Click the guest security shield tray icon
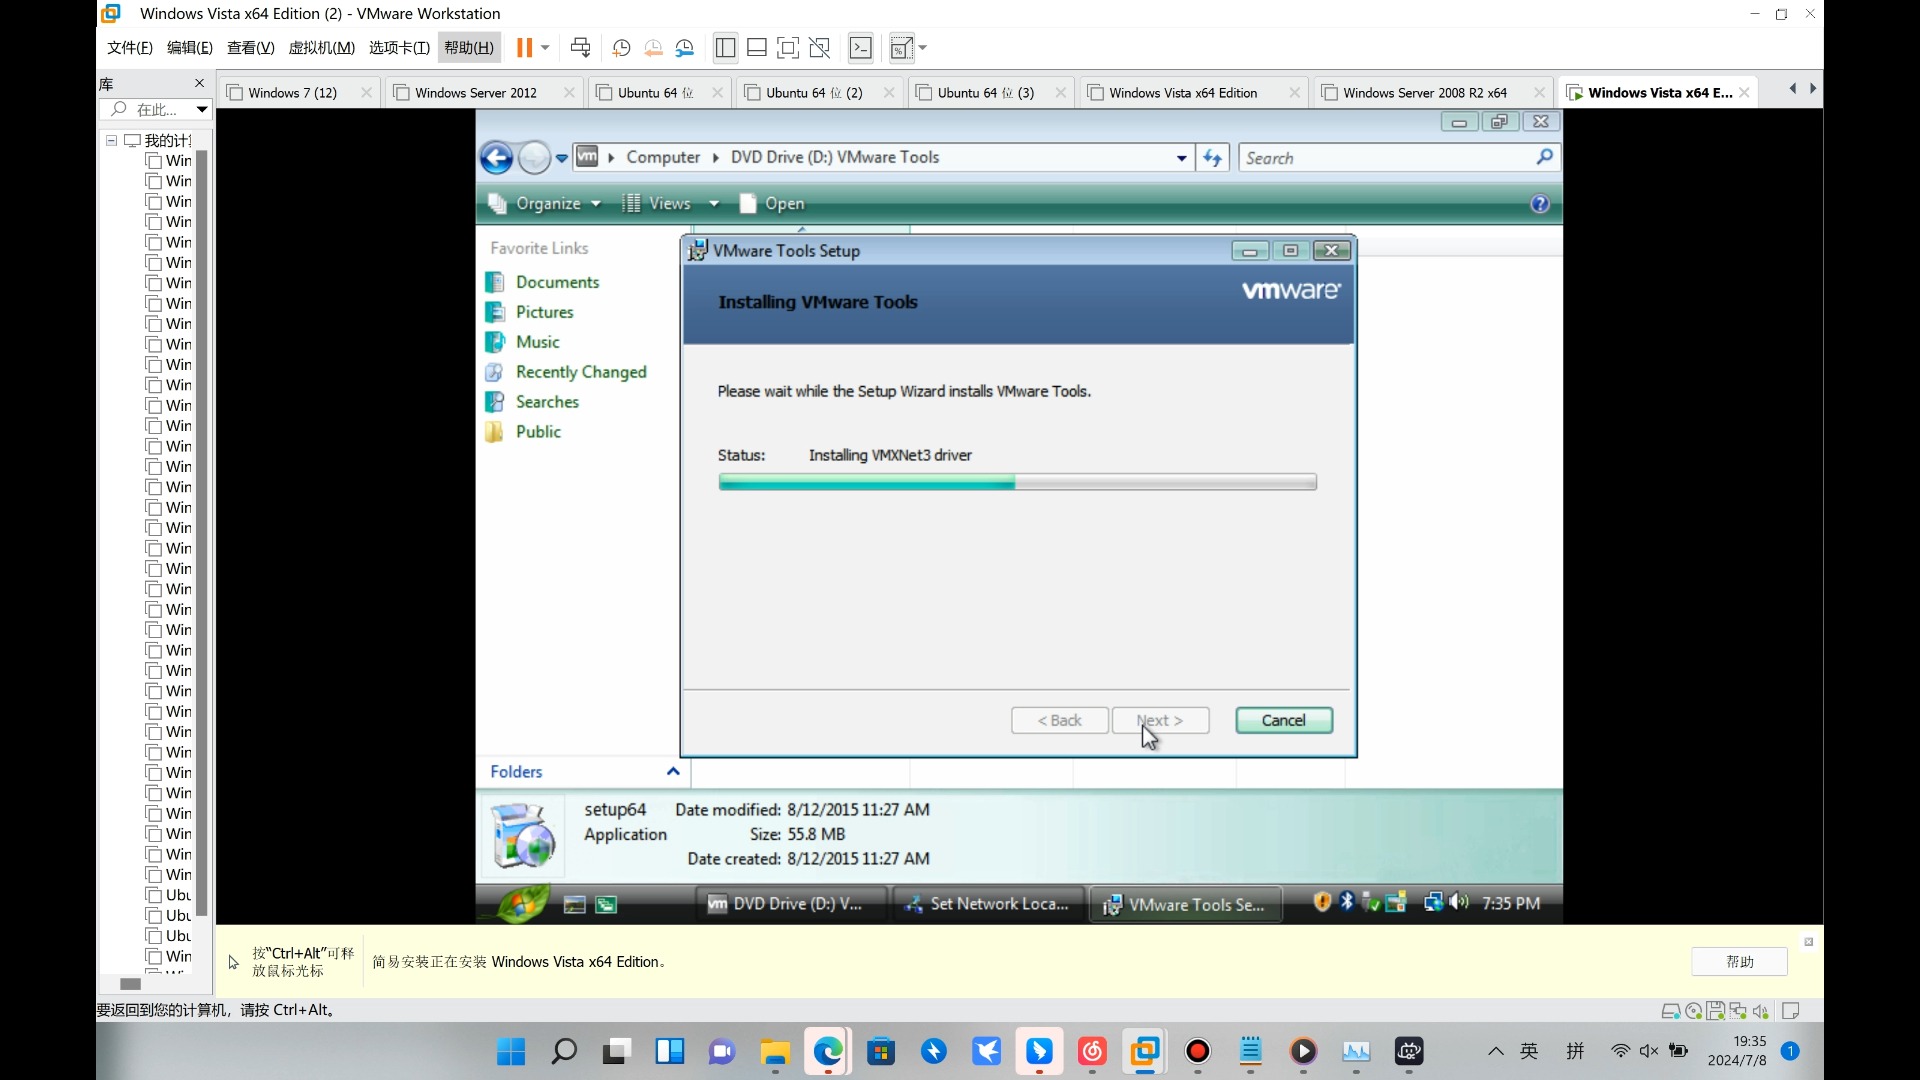Image resolution: width=1920 pixels, height=1080 pixels. point(1322,902)
